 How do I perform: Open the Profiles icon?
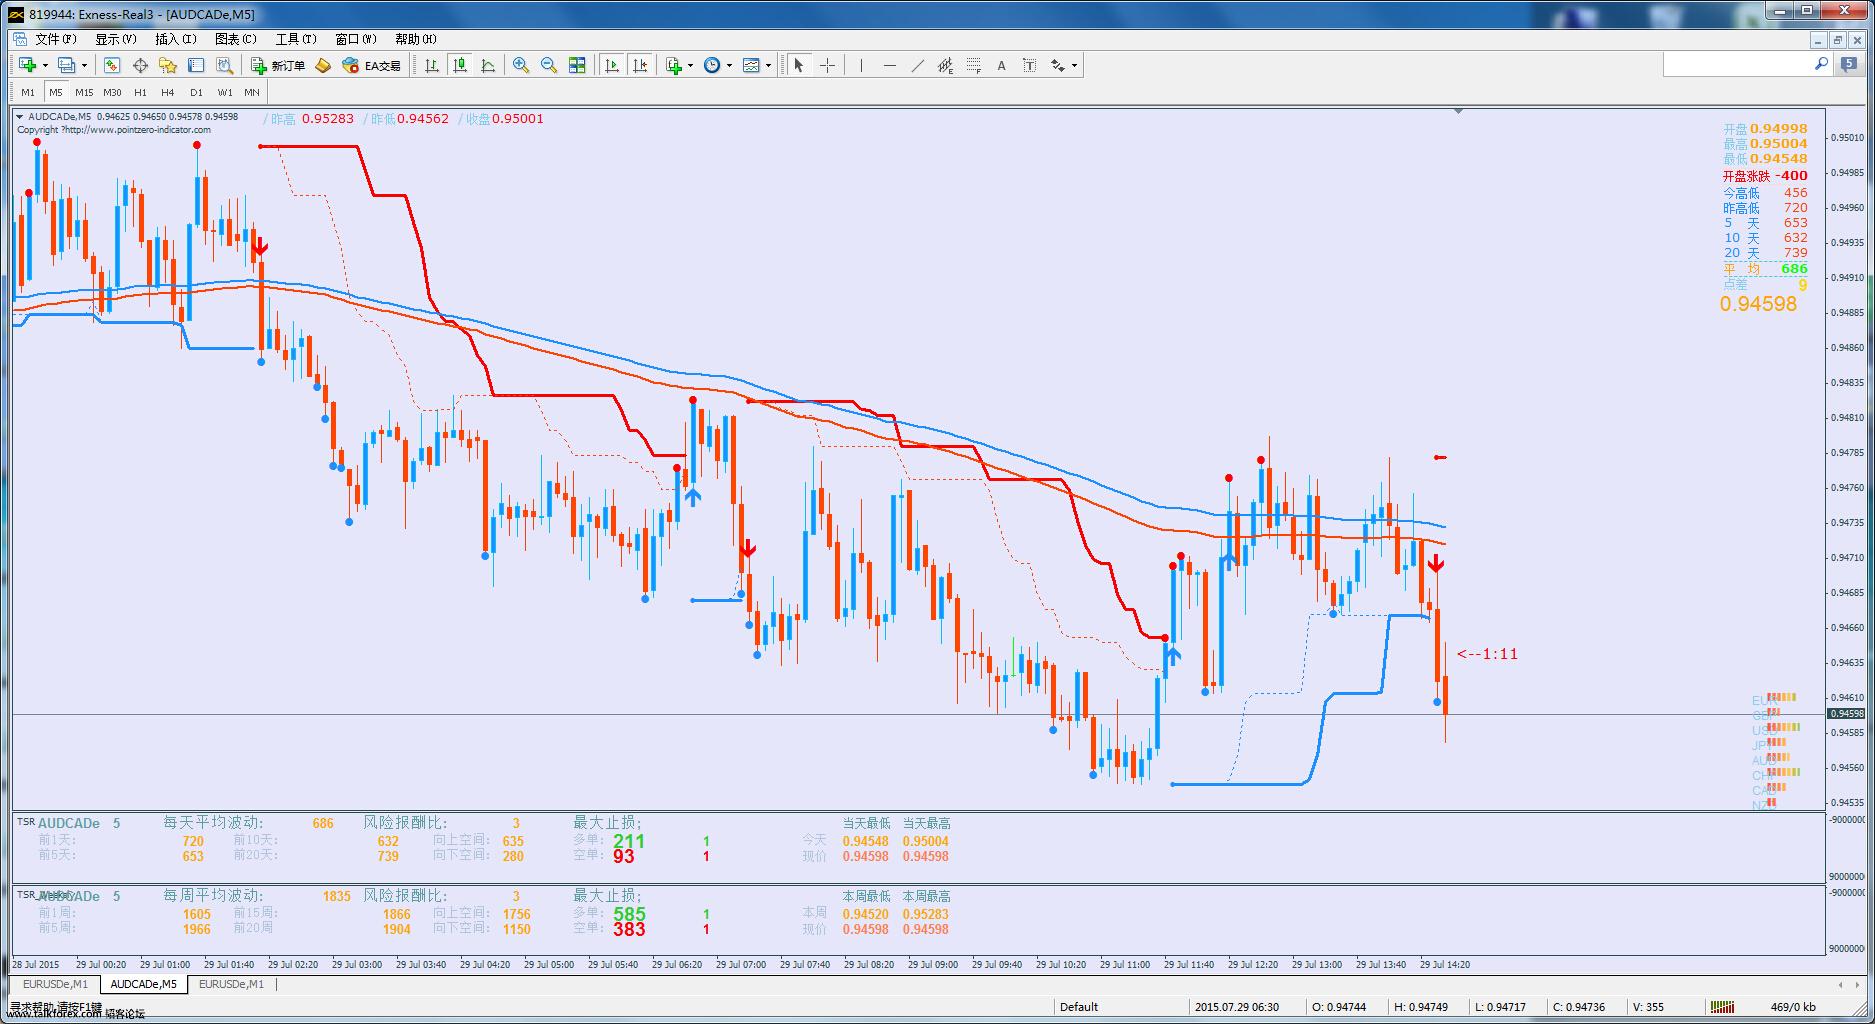pyautogui.click(x=66, y=65)
